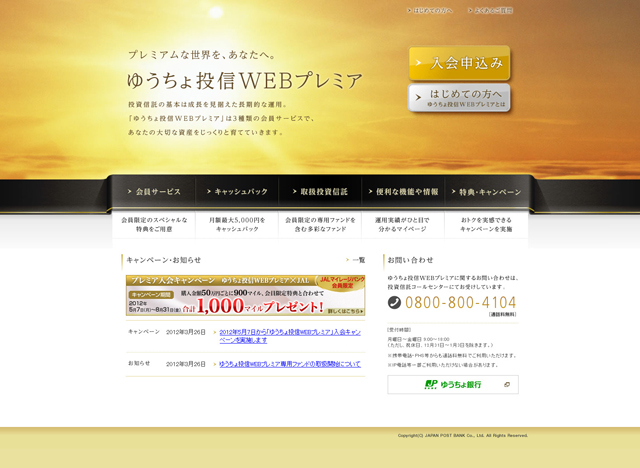Screen dimensions: 640x468
Task: Select the キャッシュバック navigation tab
Action: click(237, 192)
